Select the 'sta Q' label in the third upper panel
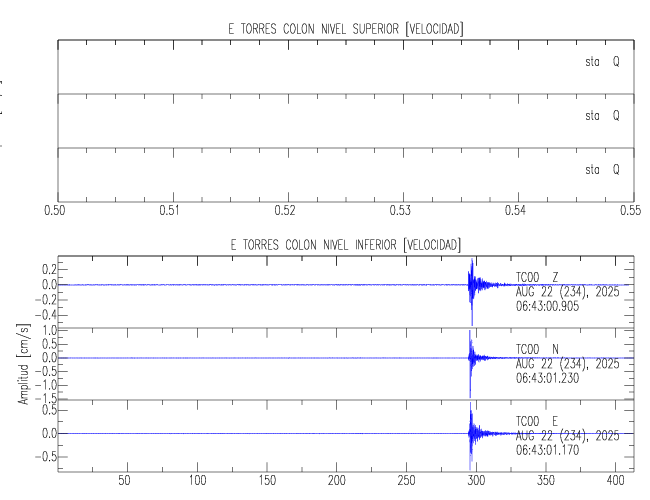 602,170
